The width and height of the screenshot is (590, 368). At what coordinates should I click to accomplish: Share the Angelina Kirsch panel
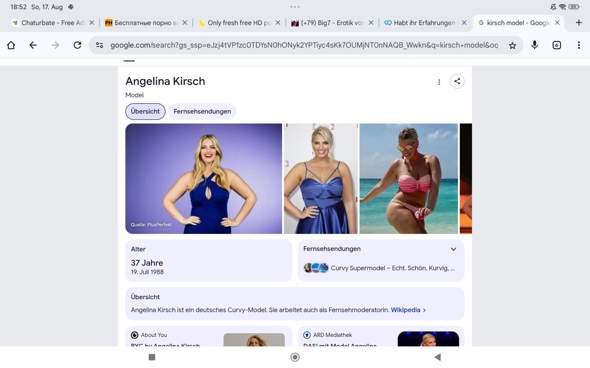point(457,81)
